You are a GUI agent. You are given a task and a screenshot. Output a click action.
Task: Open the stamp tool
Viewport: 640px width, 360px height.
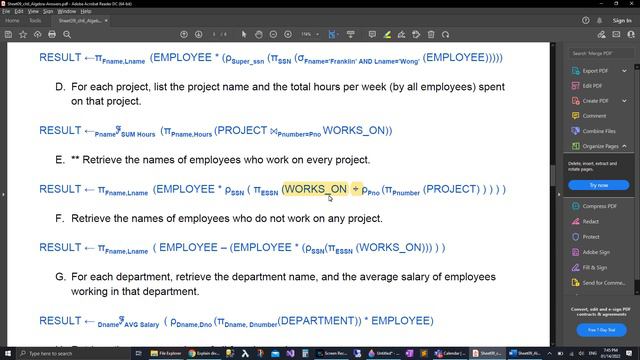coord(416,35)
